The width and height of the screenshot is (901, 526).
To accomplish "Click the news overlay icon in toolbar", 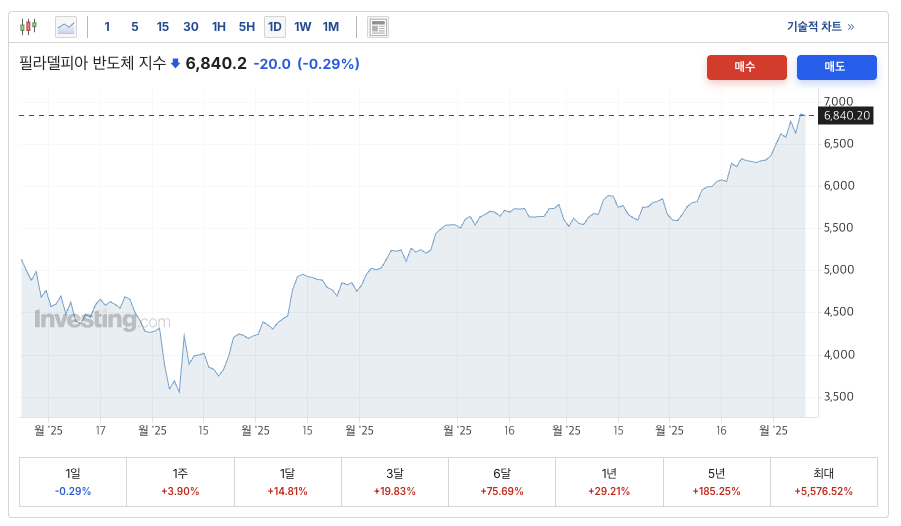I will pos(378,27).
